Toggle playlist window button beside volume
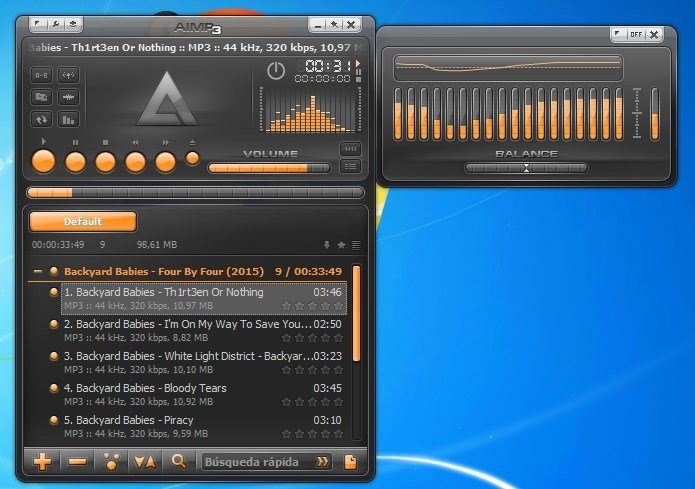This screenshot has width=695, height=489. point(350,167)
